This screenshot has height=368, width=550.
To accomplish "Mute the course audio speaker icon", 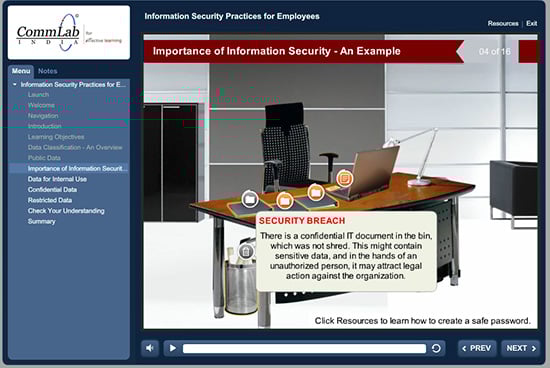I will pos(150,348).
